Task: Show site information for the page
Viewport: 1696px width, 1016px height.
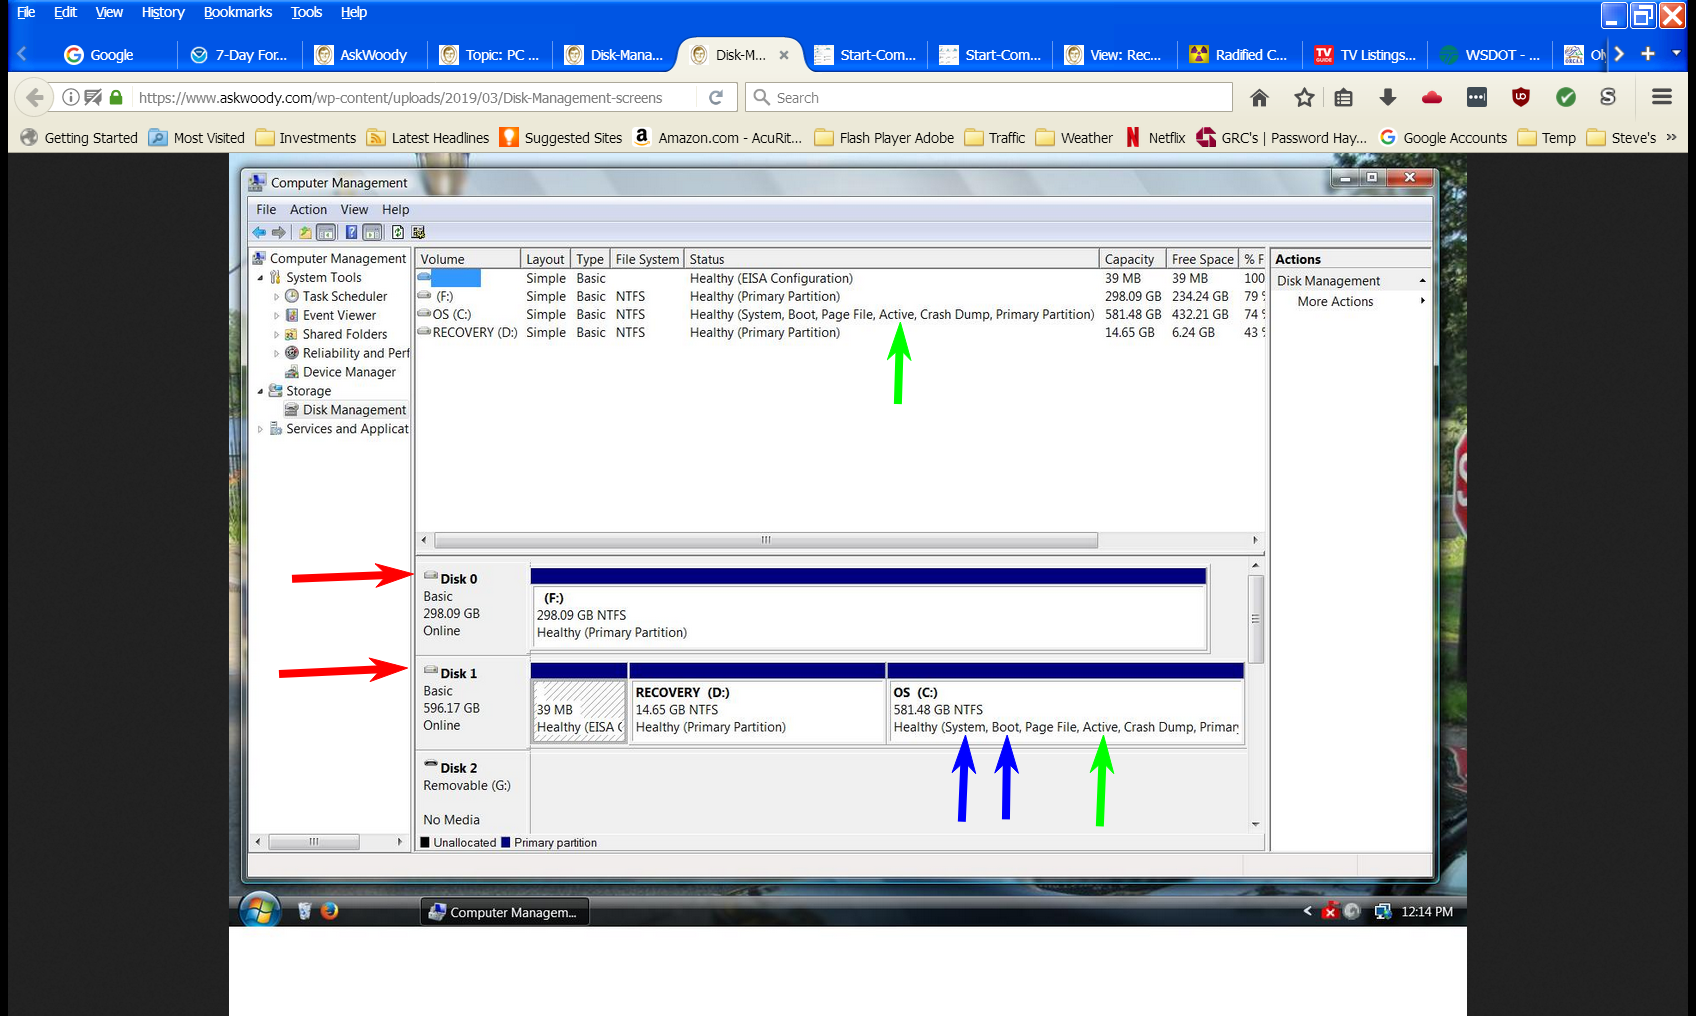Action: [x=71, y=98]
